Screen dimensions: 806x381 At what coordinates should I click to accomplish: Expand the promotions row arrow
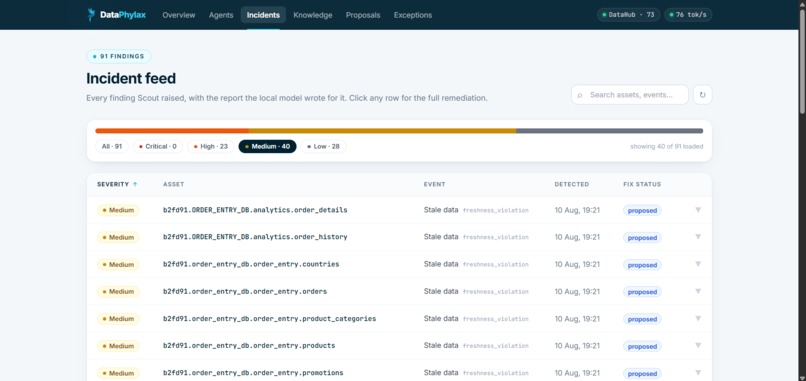point(698,373)
